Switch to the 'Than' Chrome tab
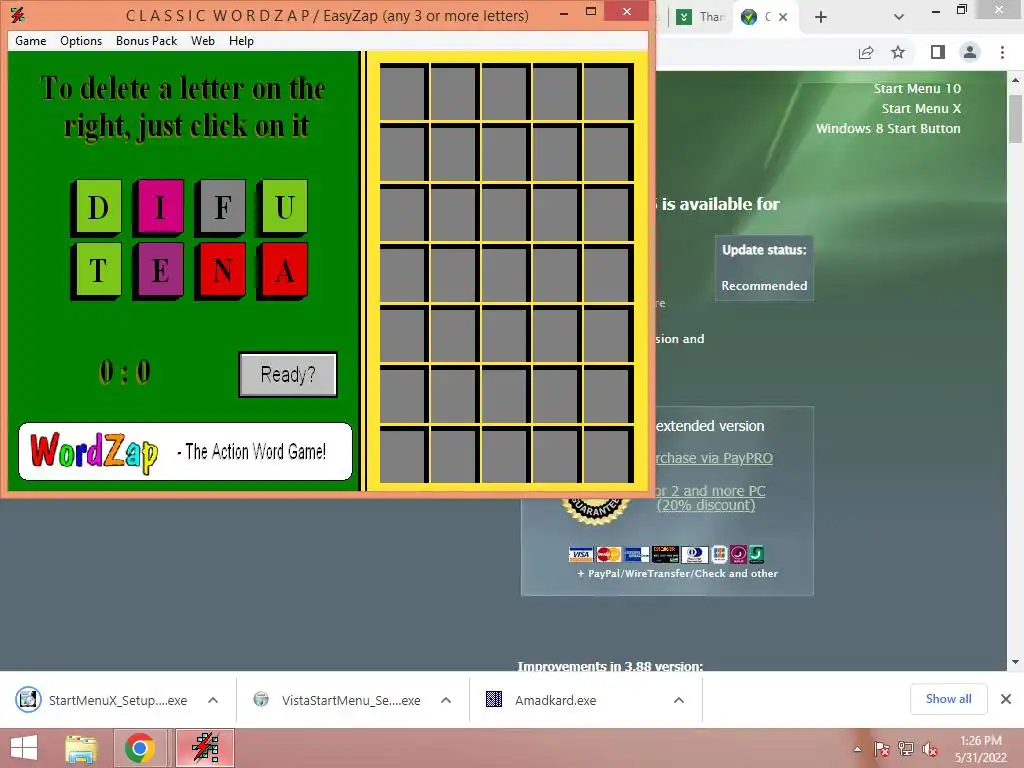The height and width of the screenshot is (768, 1024). 700,17
